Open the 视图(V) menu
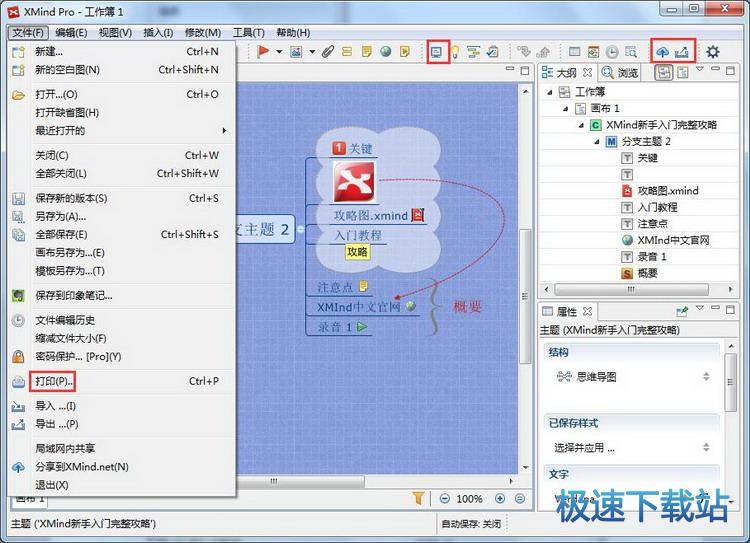 click(x=115, y=33)
